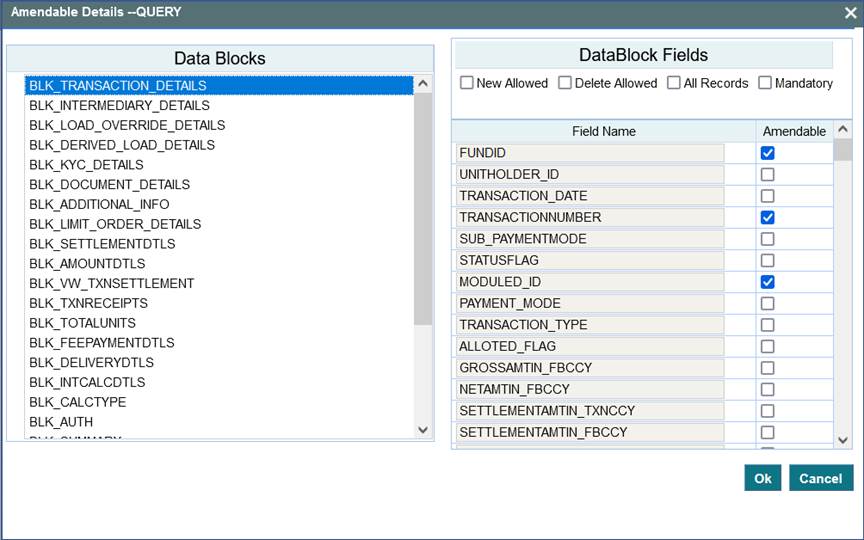
Task: Tick Amendable box for TRANSACTION_DATE
Action: [768, 196]
